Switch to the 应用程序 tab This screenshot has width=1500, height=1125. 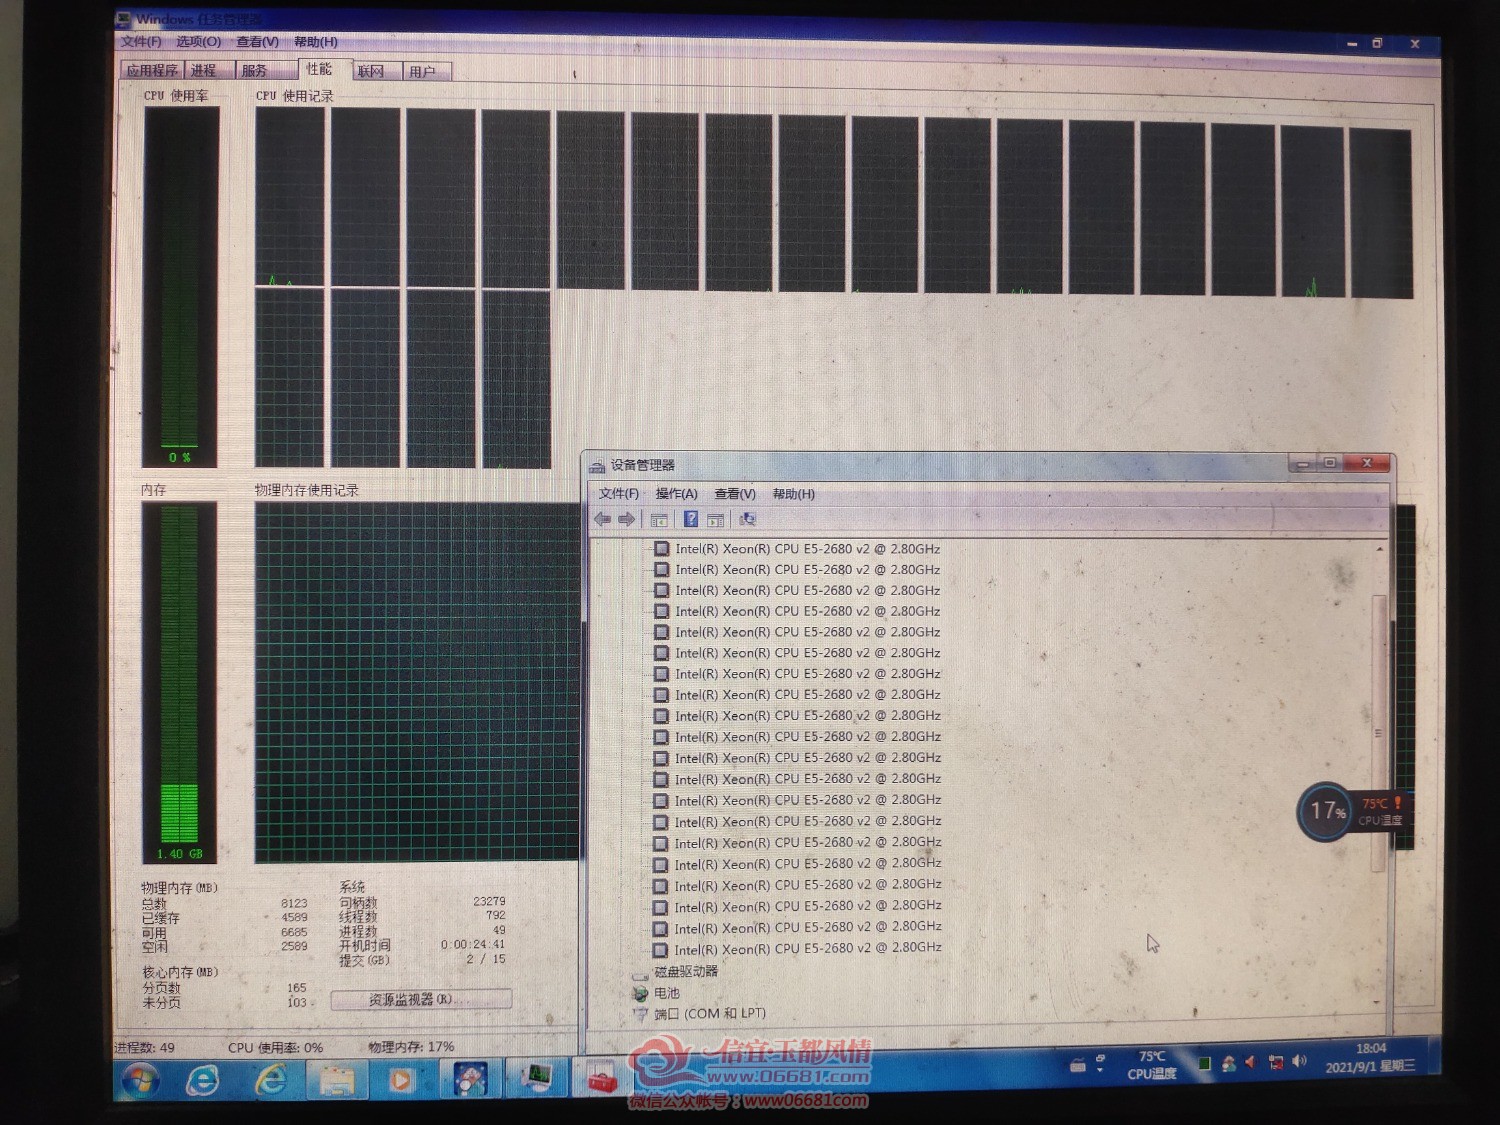(152, 70)
